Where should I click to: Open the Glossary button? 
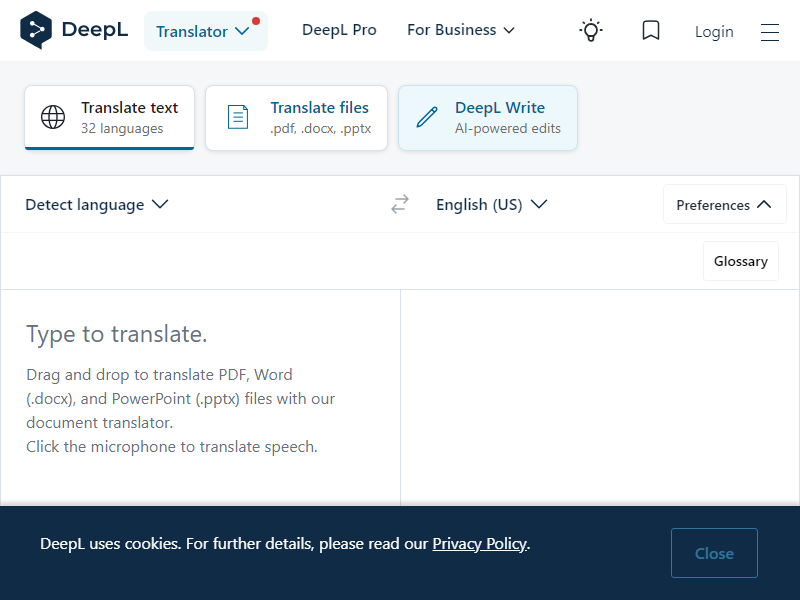point(741,261)
